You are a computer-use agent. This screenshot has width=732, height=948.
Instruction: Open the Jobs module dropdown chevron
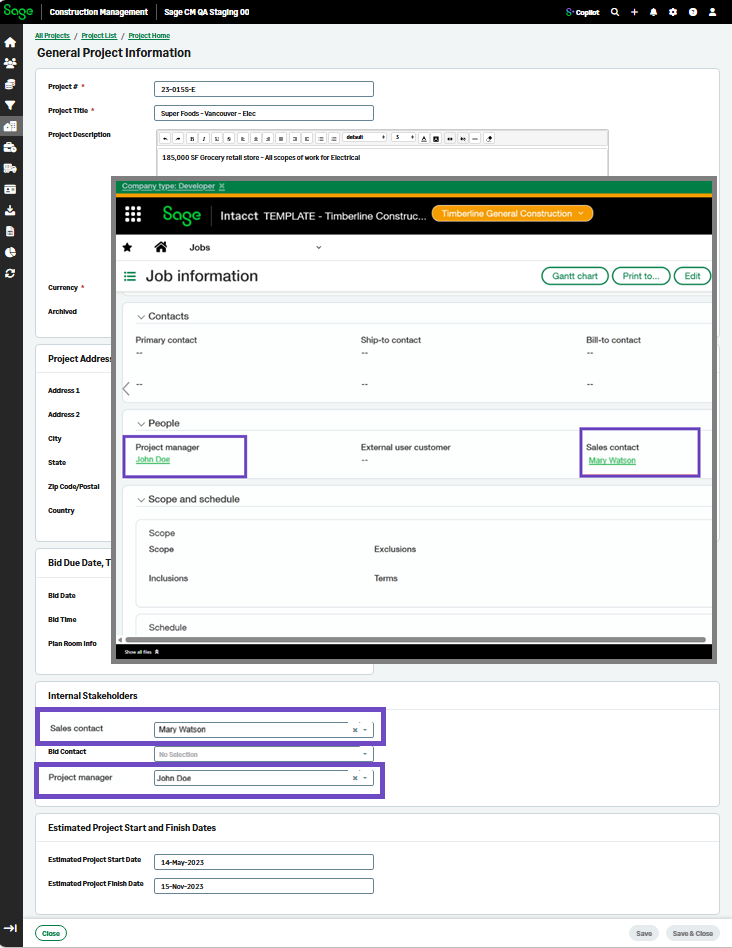tap(319, 247)
